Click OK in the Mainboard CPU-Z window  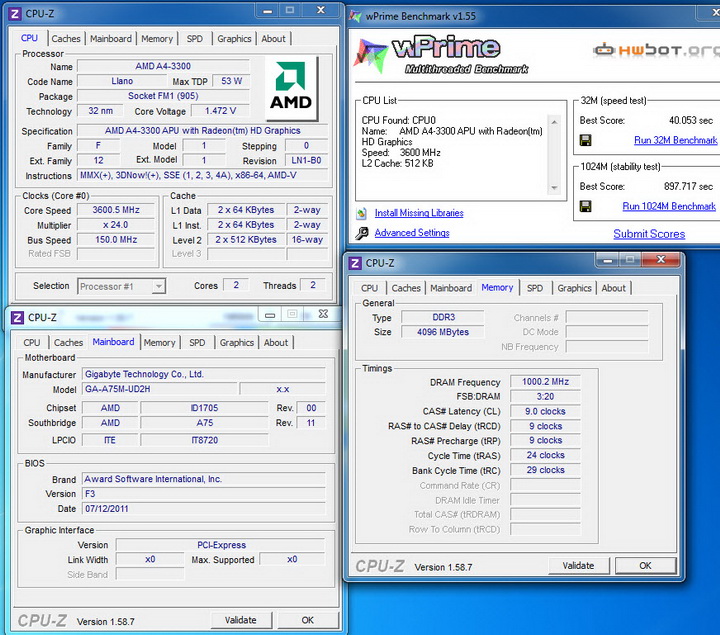pyautogui.click(x=308, y=620)
